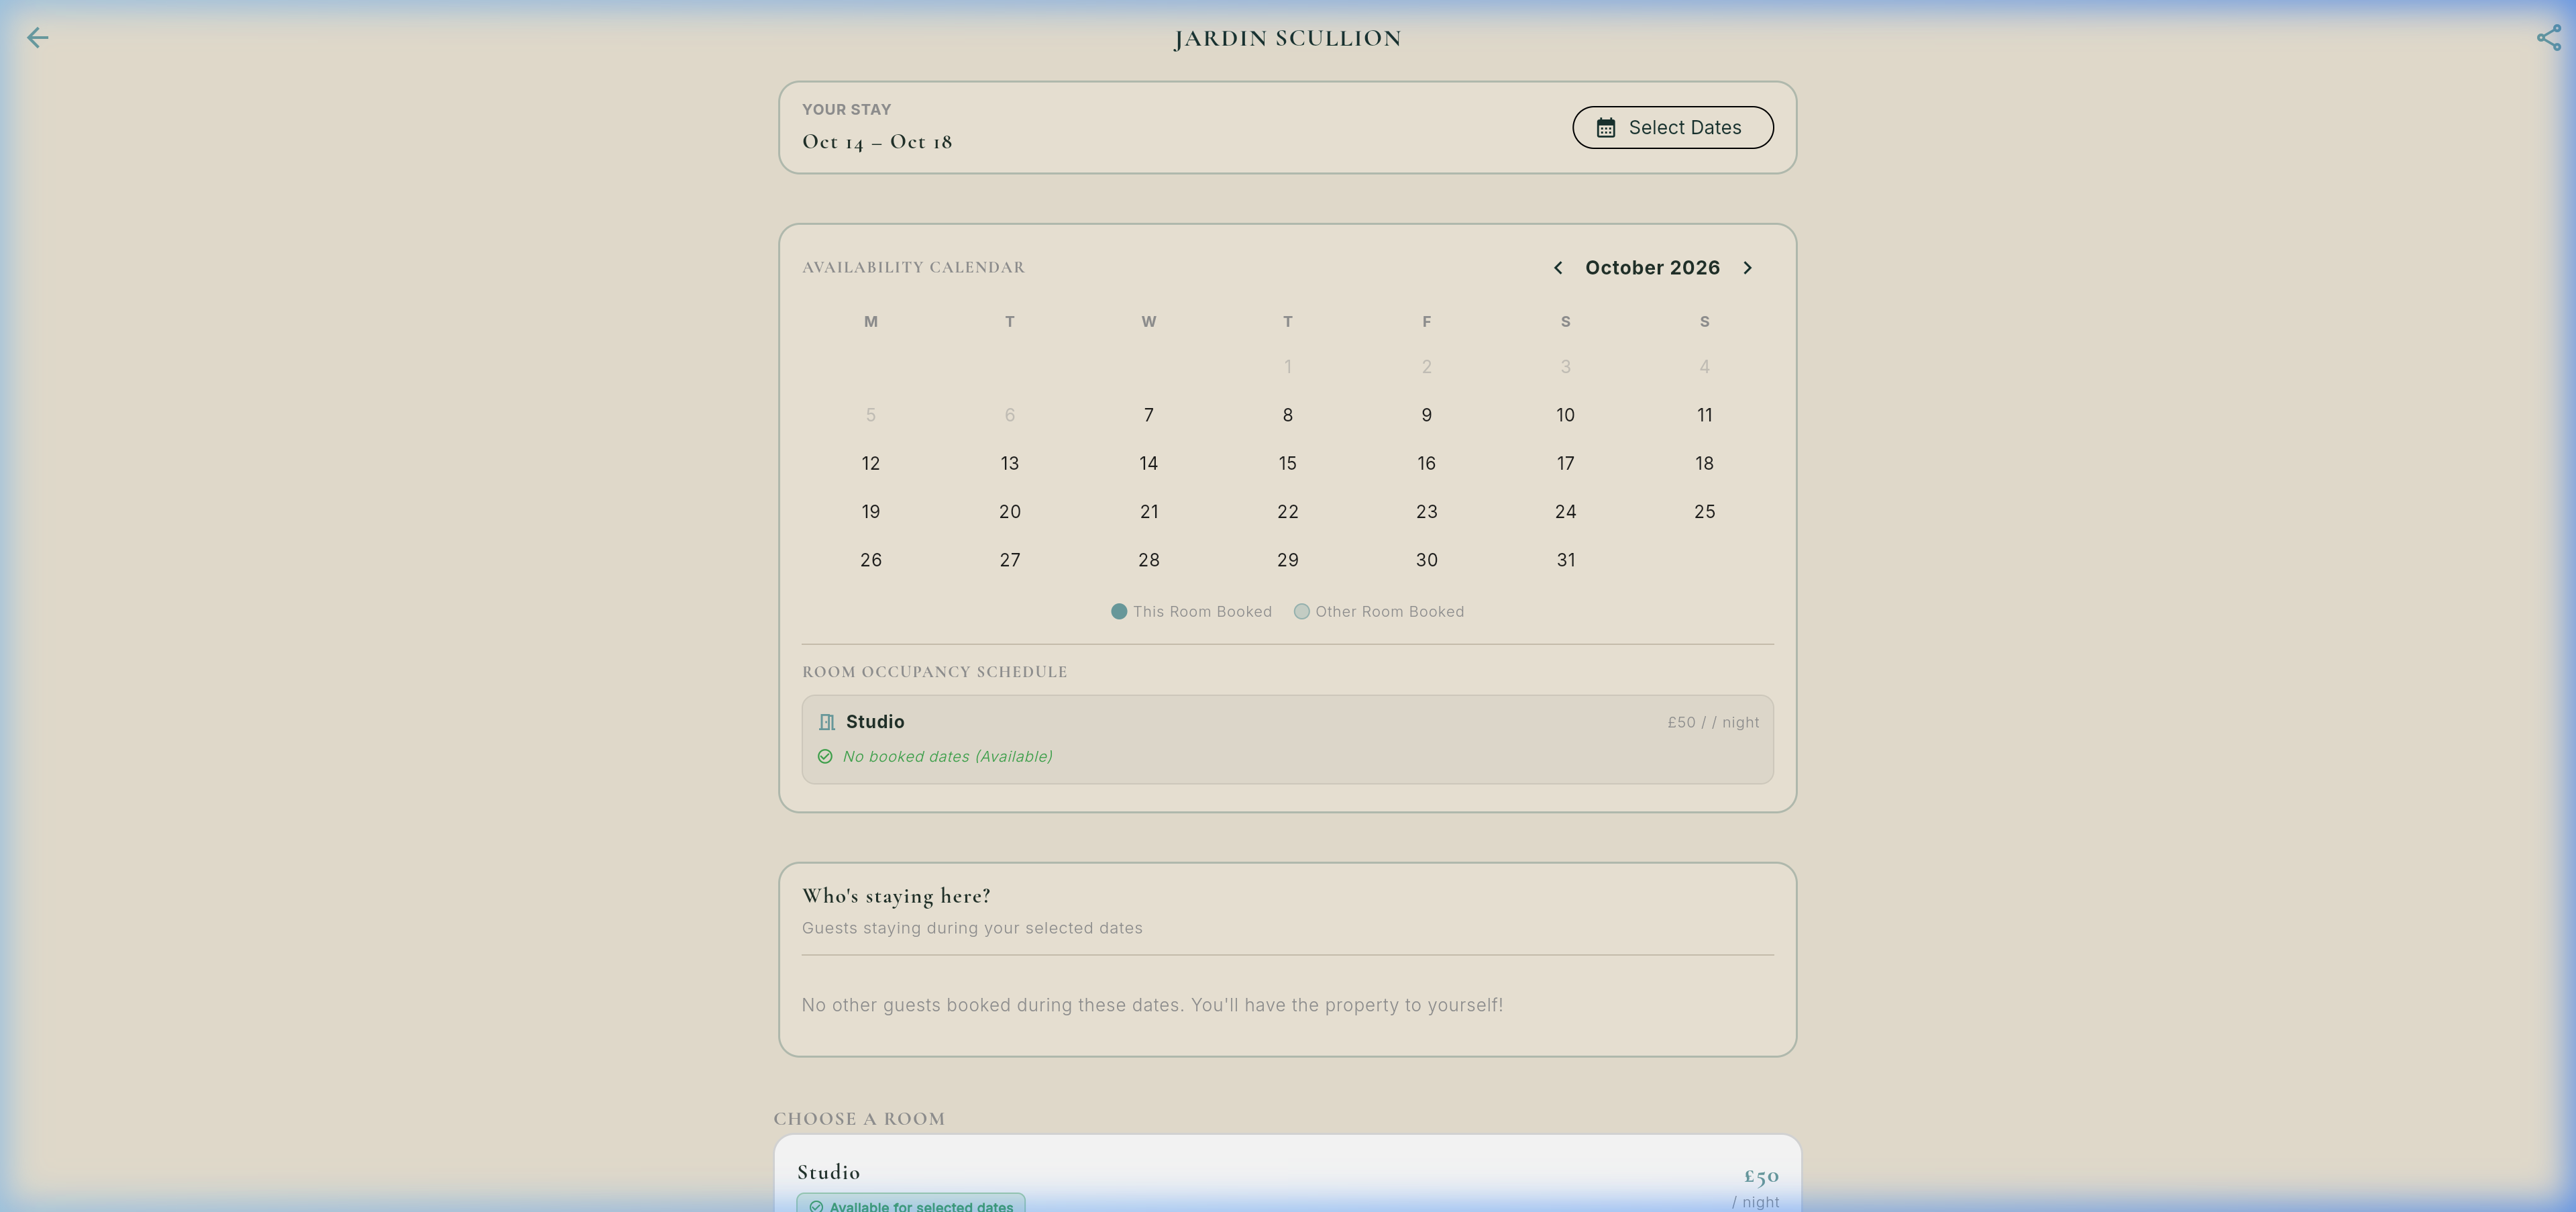The image size is (2576, 1212).
Task: Click the calendar icon in Select Dates
Action: click(1606, 128)
